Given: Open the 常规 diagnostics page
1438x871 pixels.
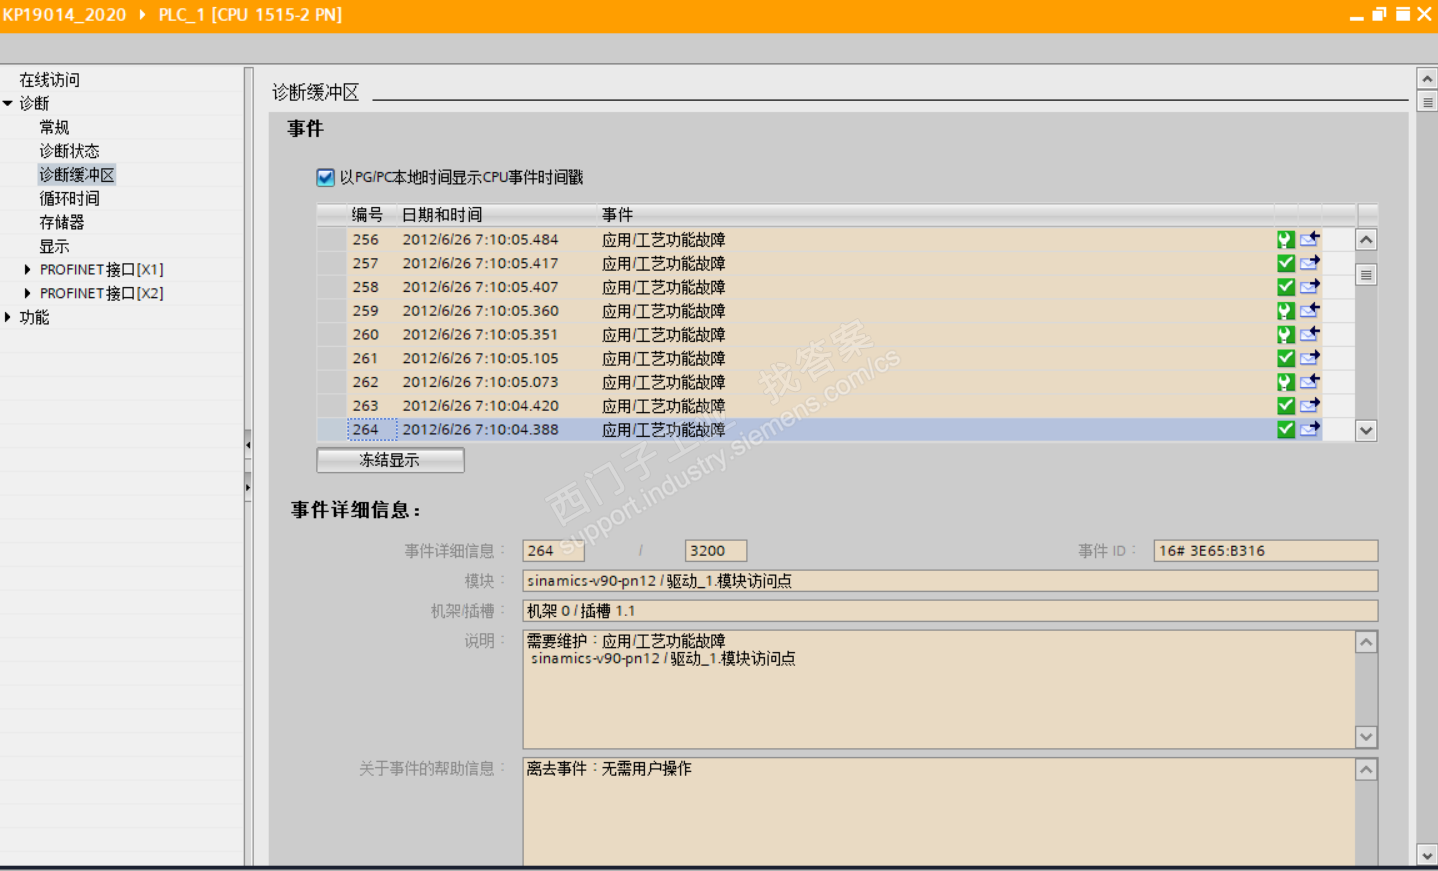Looking at the screenshot, I should 55,128.
